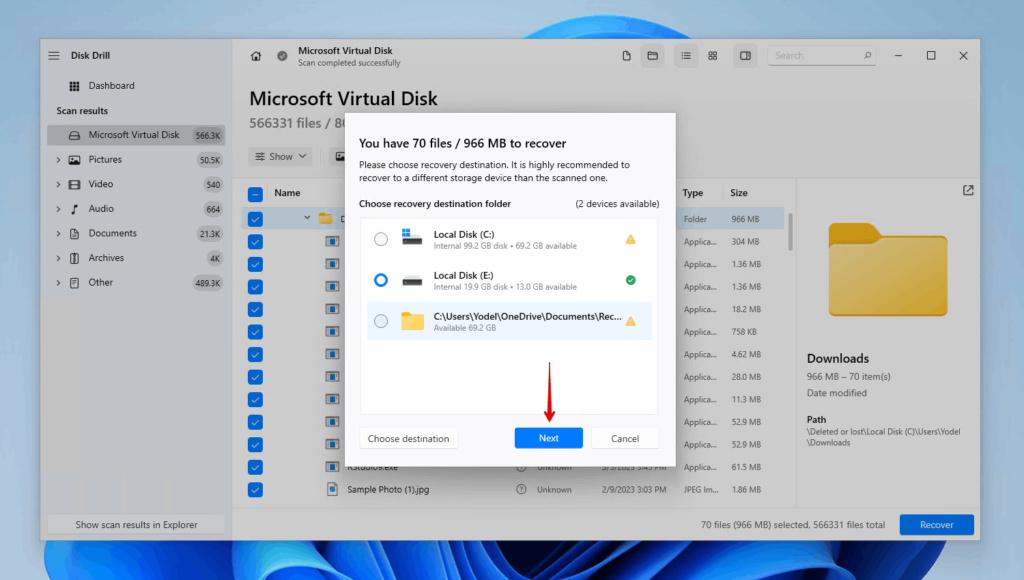Open the sidebar hamburger menu
The image size is (1024, 580).
[53, 55]
